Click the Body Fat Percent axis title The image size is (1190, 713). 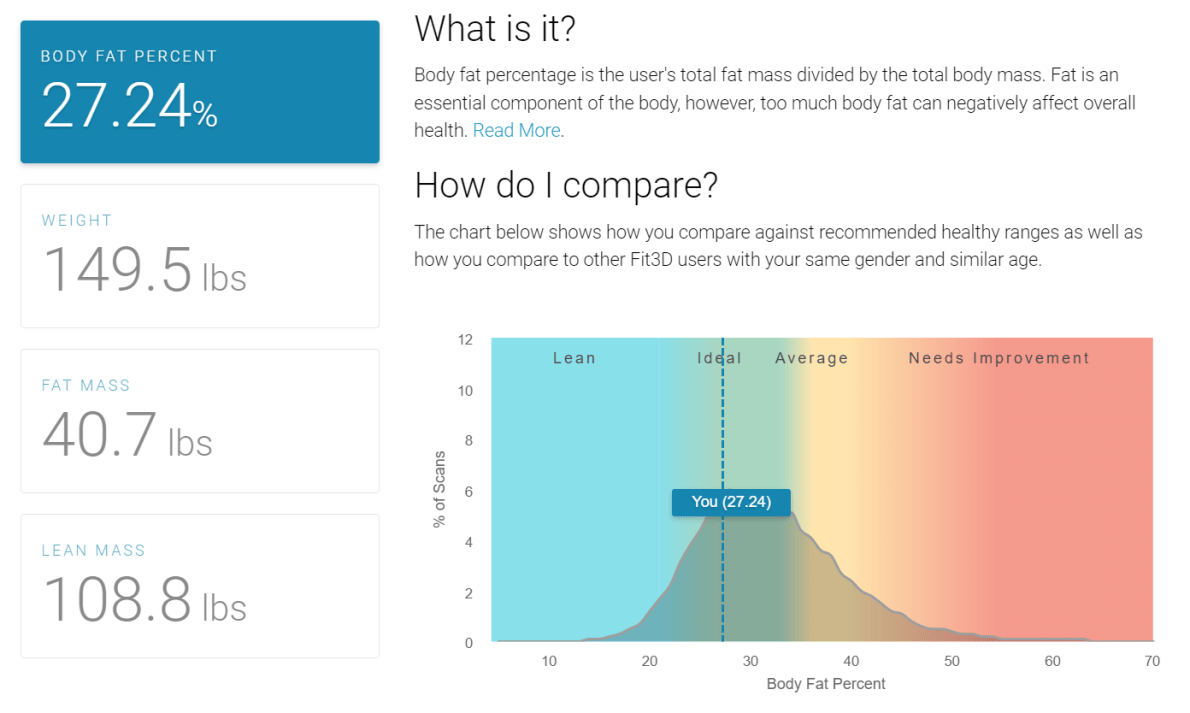(x=826, y=683)
